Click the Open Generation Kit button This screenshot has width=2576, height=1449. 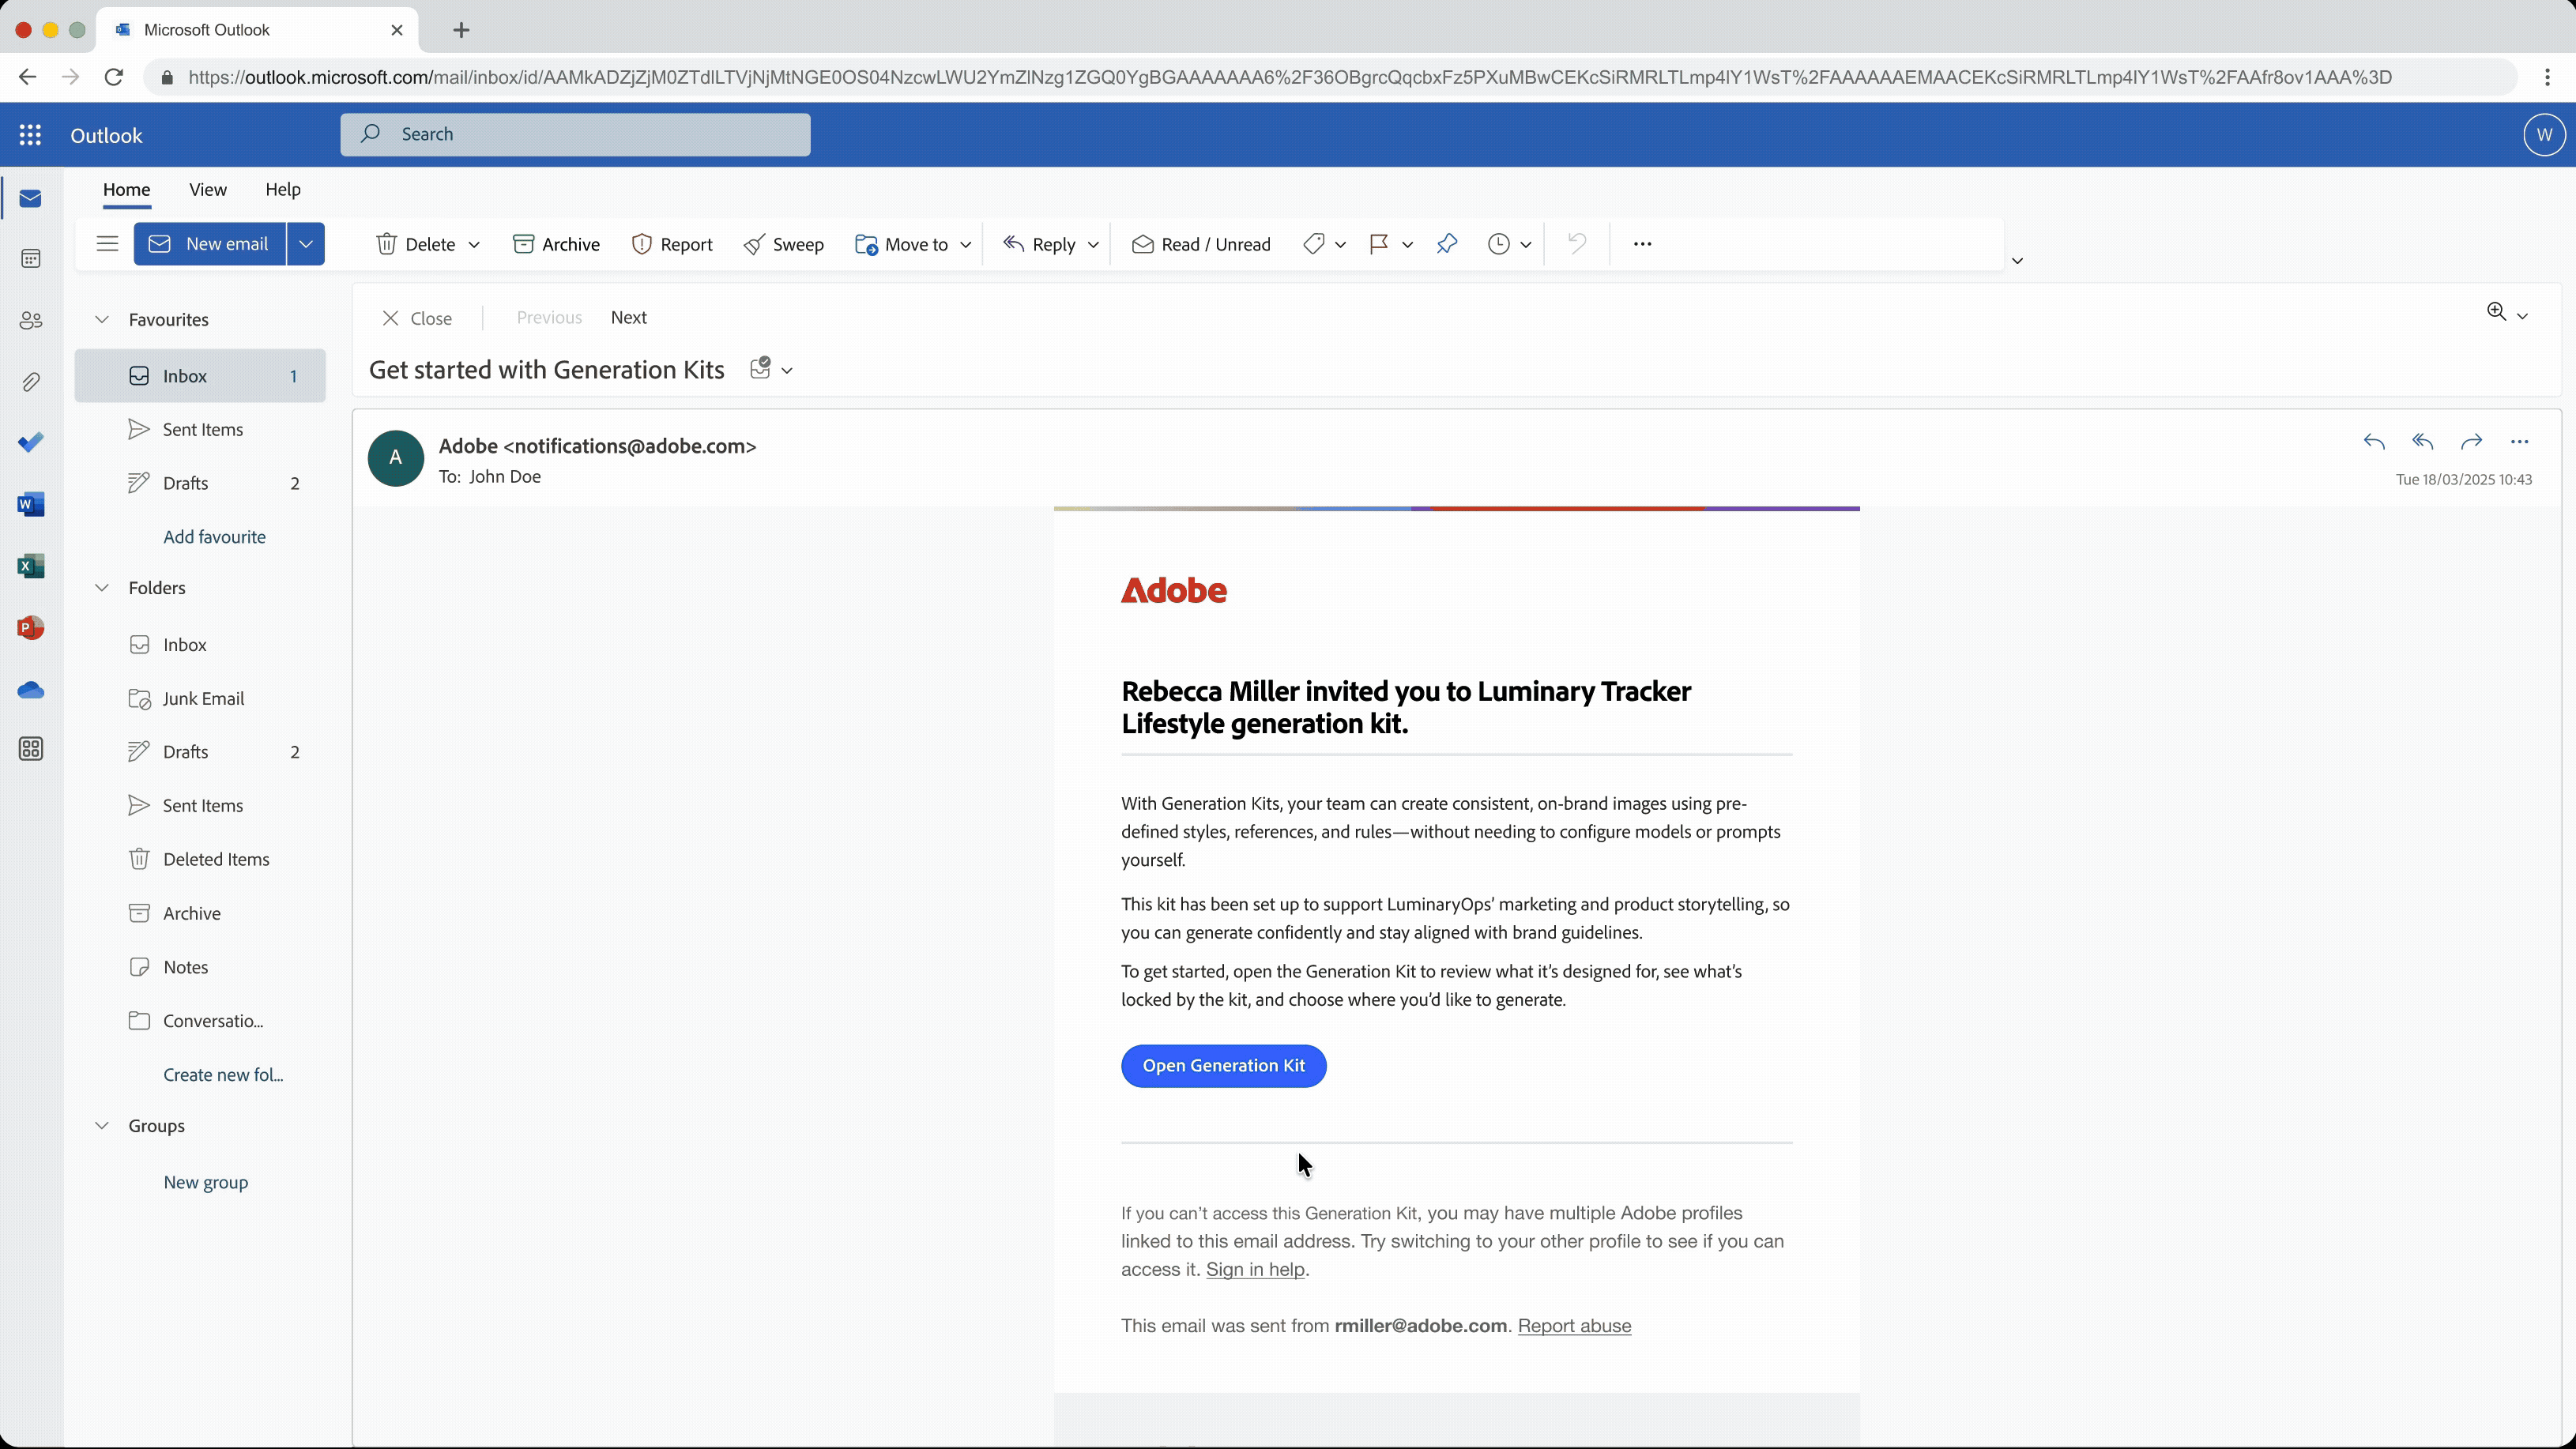pyautogui.click(x=1223, y=1066)
